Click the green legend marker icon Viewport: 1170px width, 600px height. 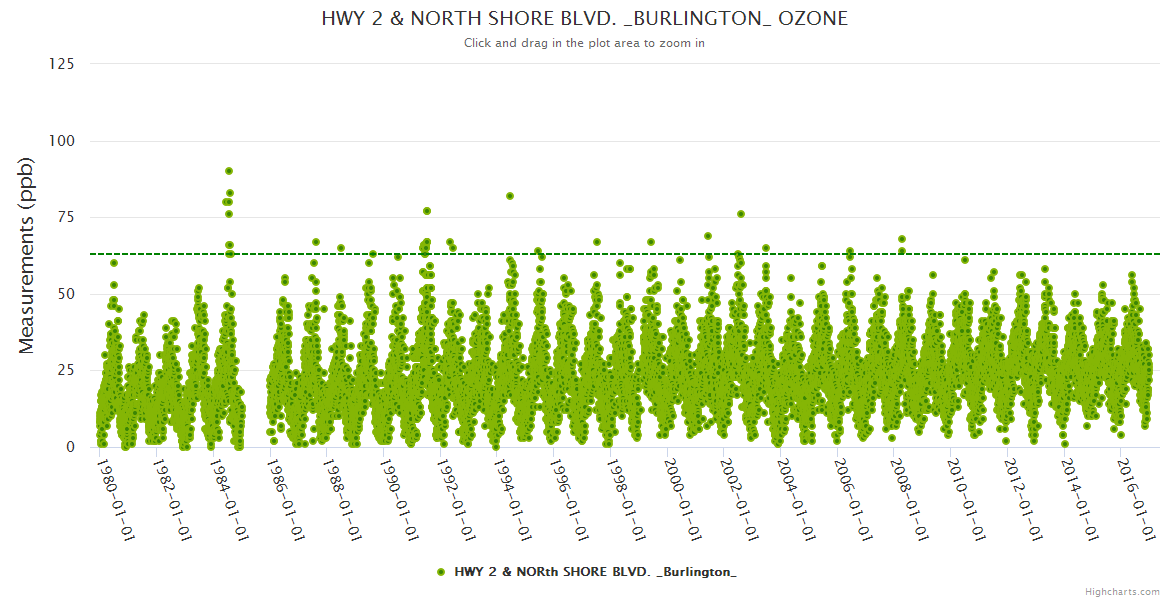441,572
